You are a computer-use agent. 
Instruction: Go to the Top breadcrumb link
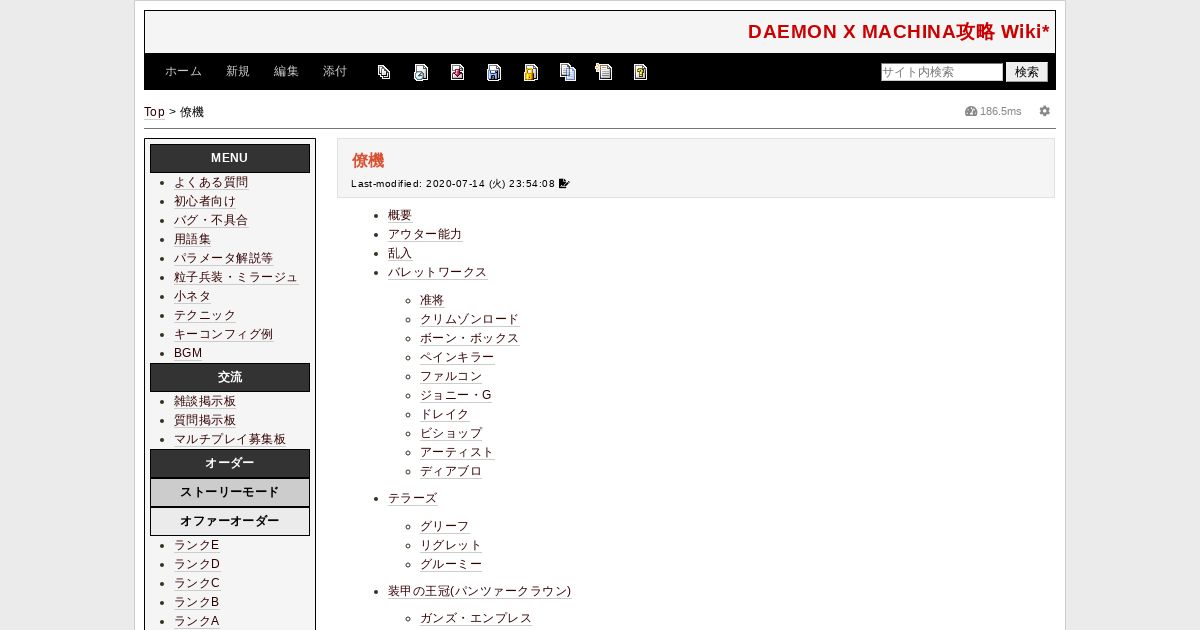(x=154, y=112)
